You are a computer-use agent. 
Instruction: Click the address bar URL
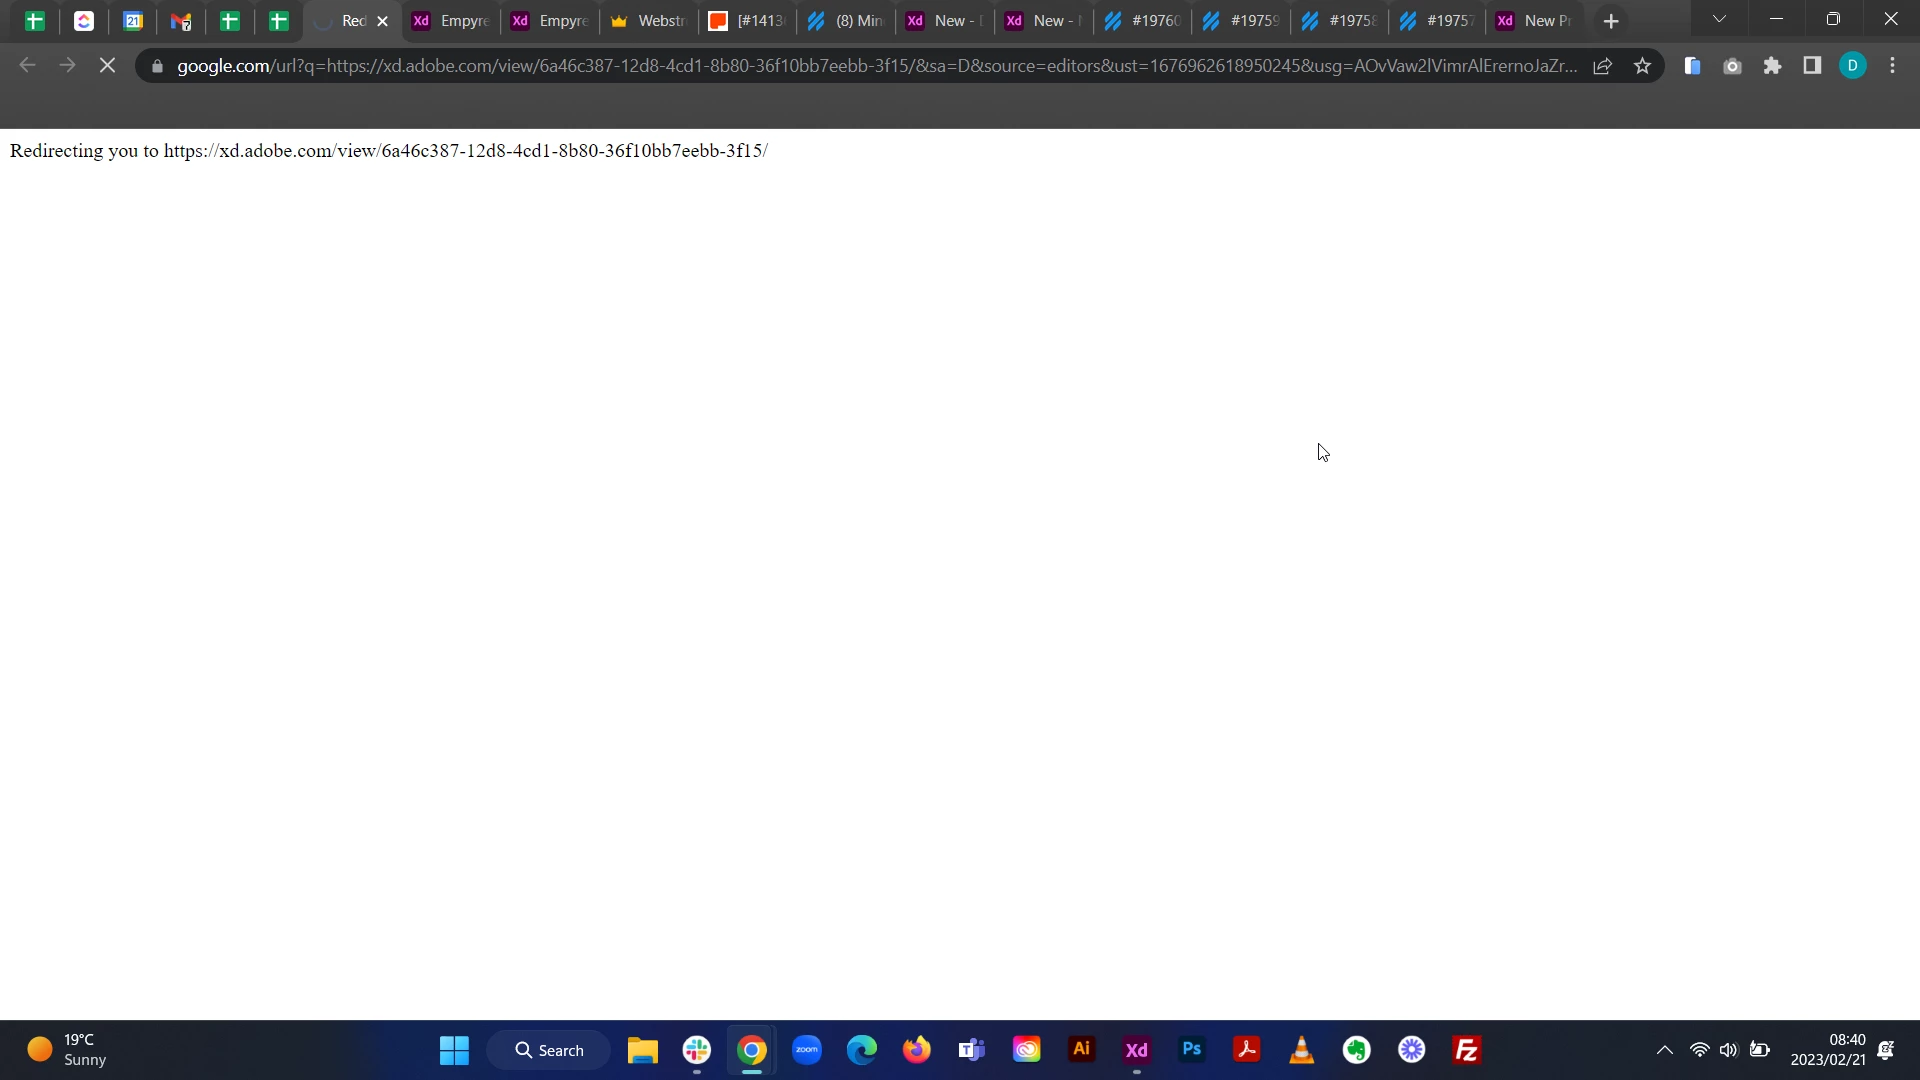(x=870, y=66)
